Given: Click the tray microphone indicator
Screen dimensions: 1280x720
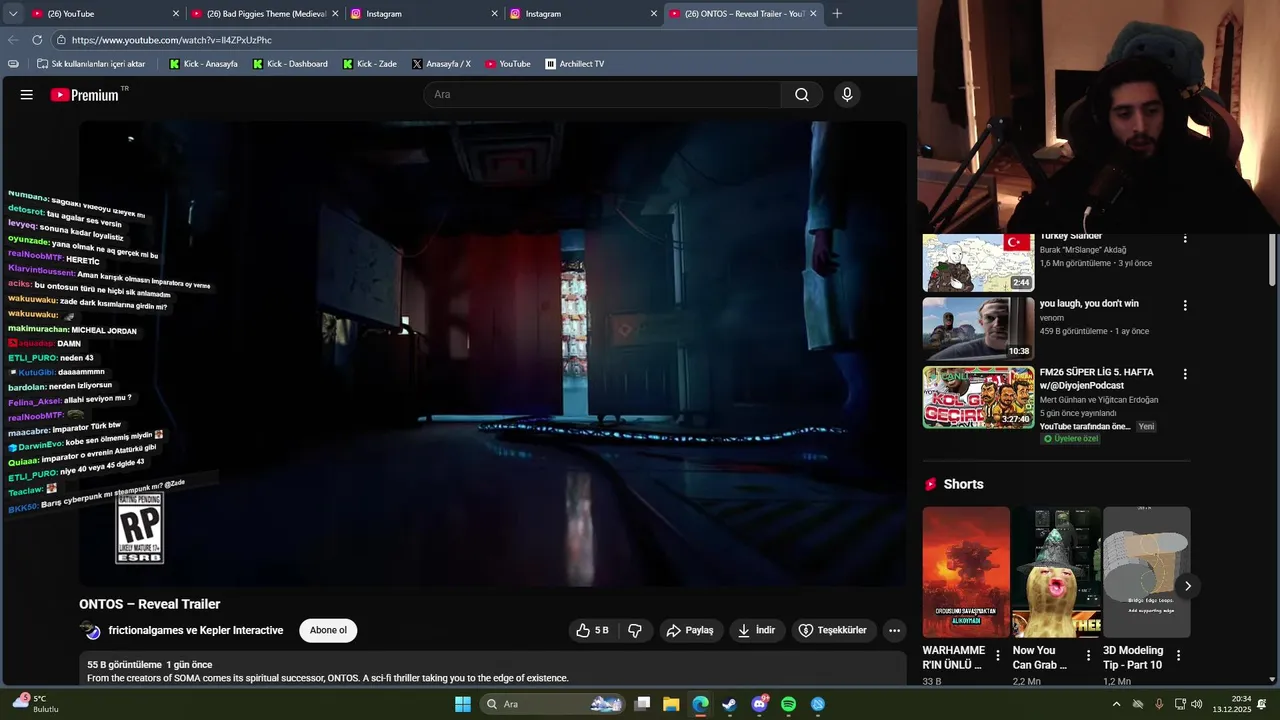Looking at the screenshot, I should [x=1159, y=704].
